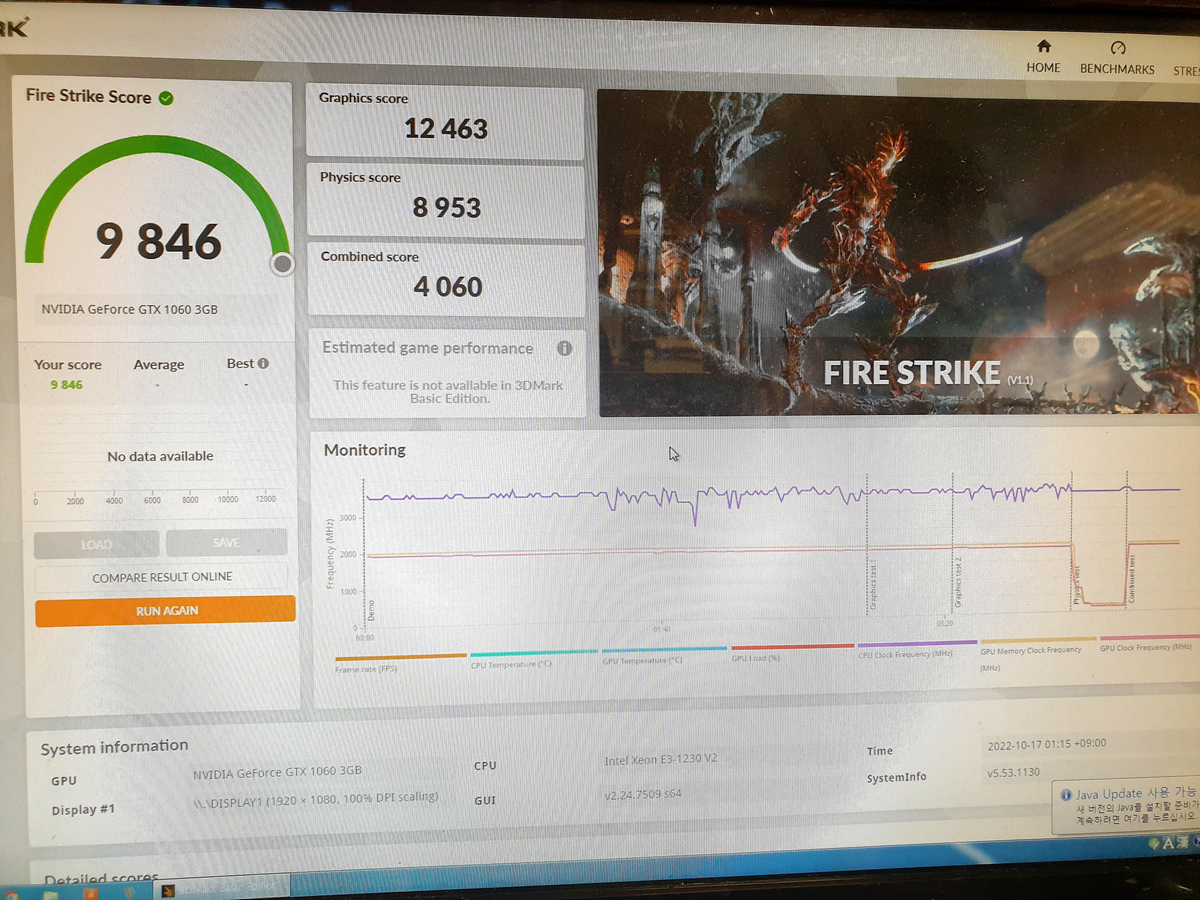Click the Graphics test 2 marker in chart
The width and height of the screenshot is (1200, 900).
[x=958, y=582]
